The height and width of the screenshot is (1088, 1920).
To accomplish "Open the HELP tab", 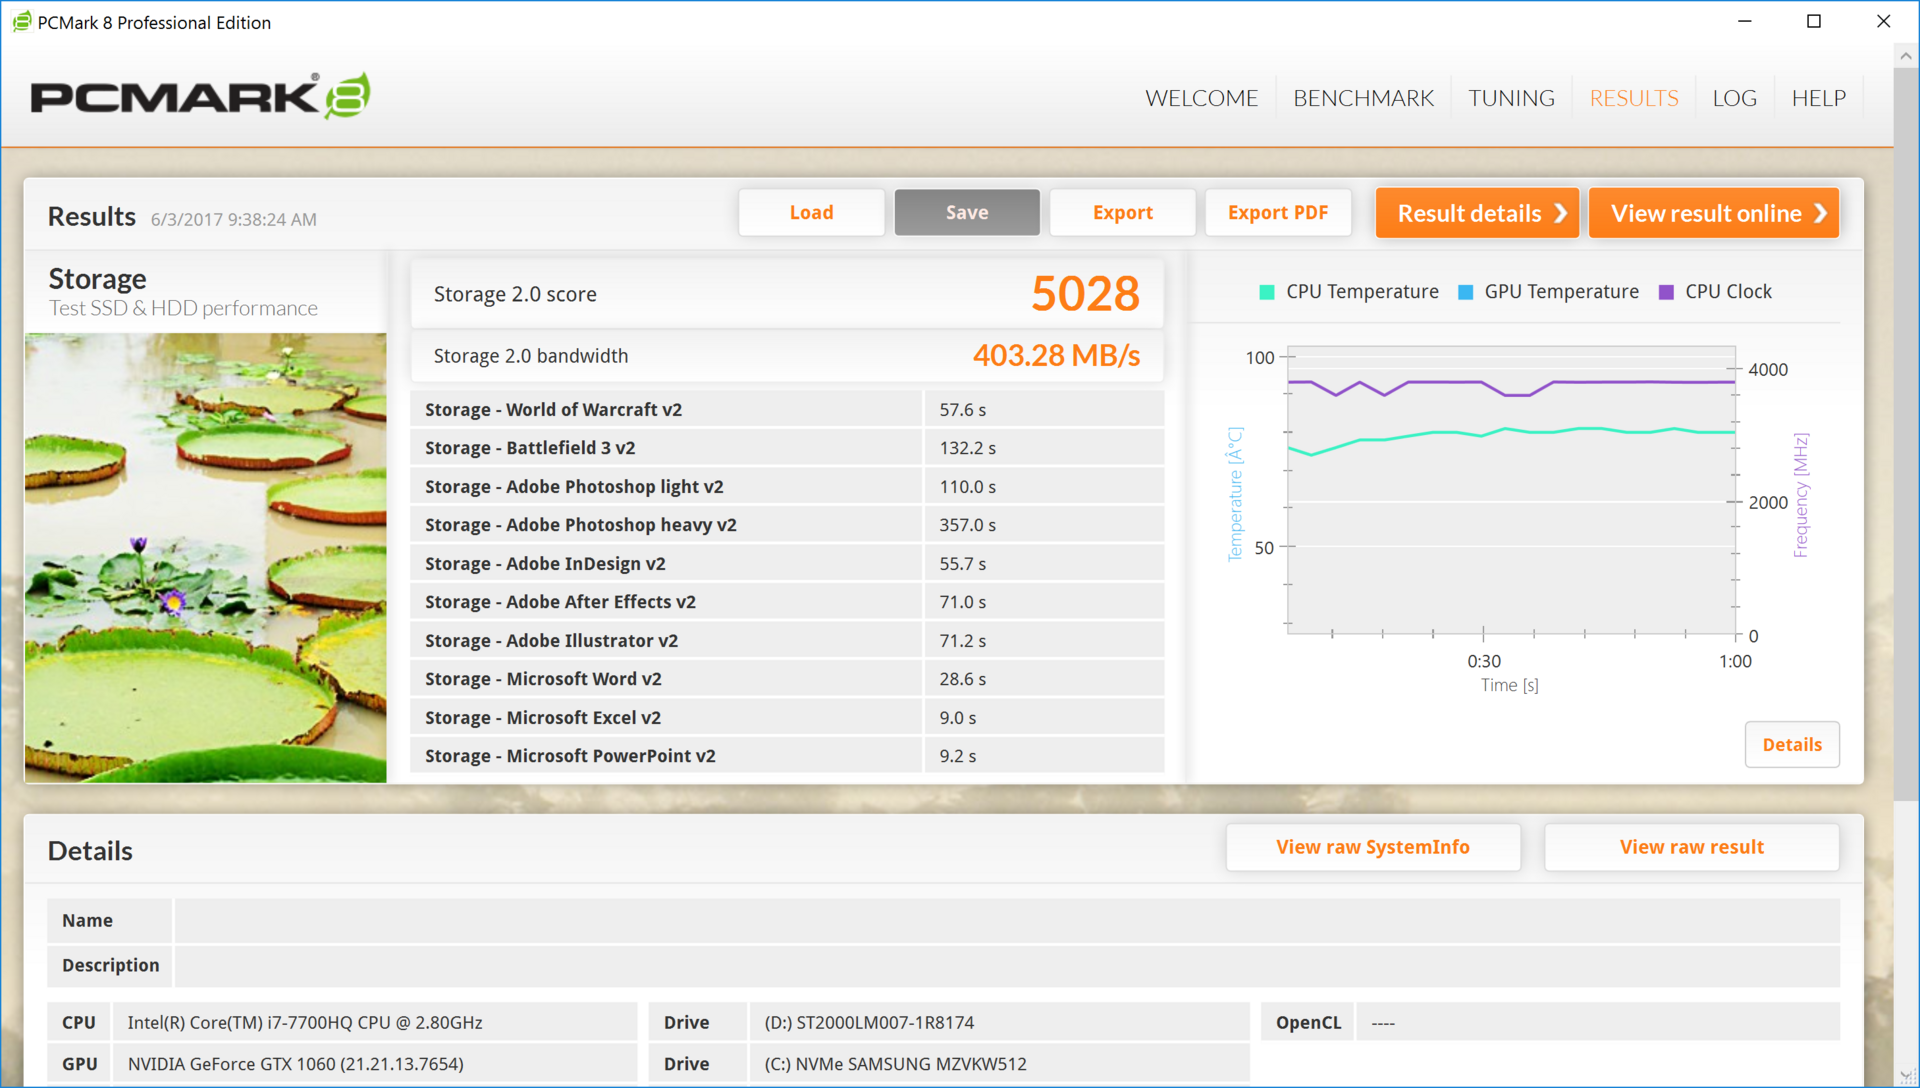I will [1818, 98].
